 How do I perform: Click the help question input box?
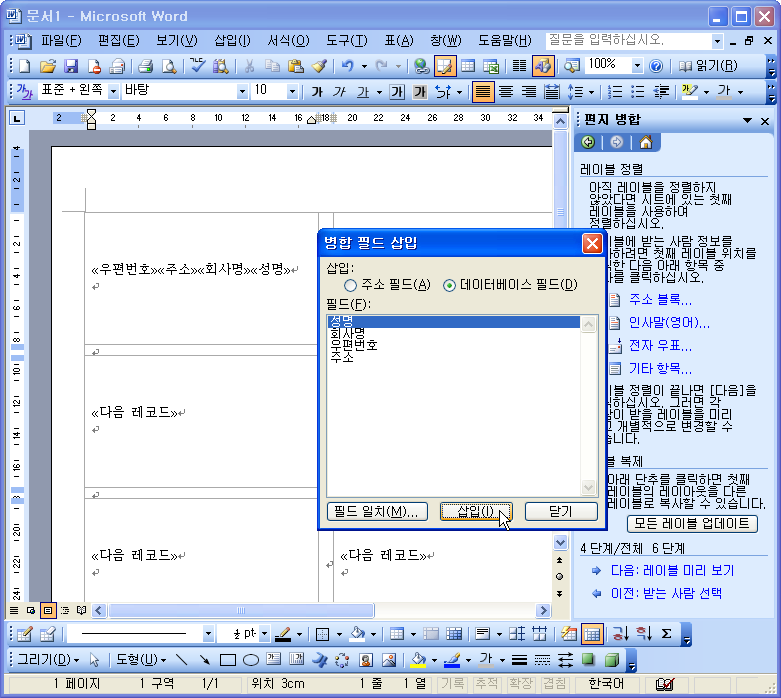(x=629, y=40)
